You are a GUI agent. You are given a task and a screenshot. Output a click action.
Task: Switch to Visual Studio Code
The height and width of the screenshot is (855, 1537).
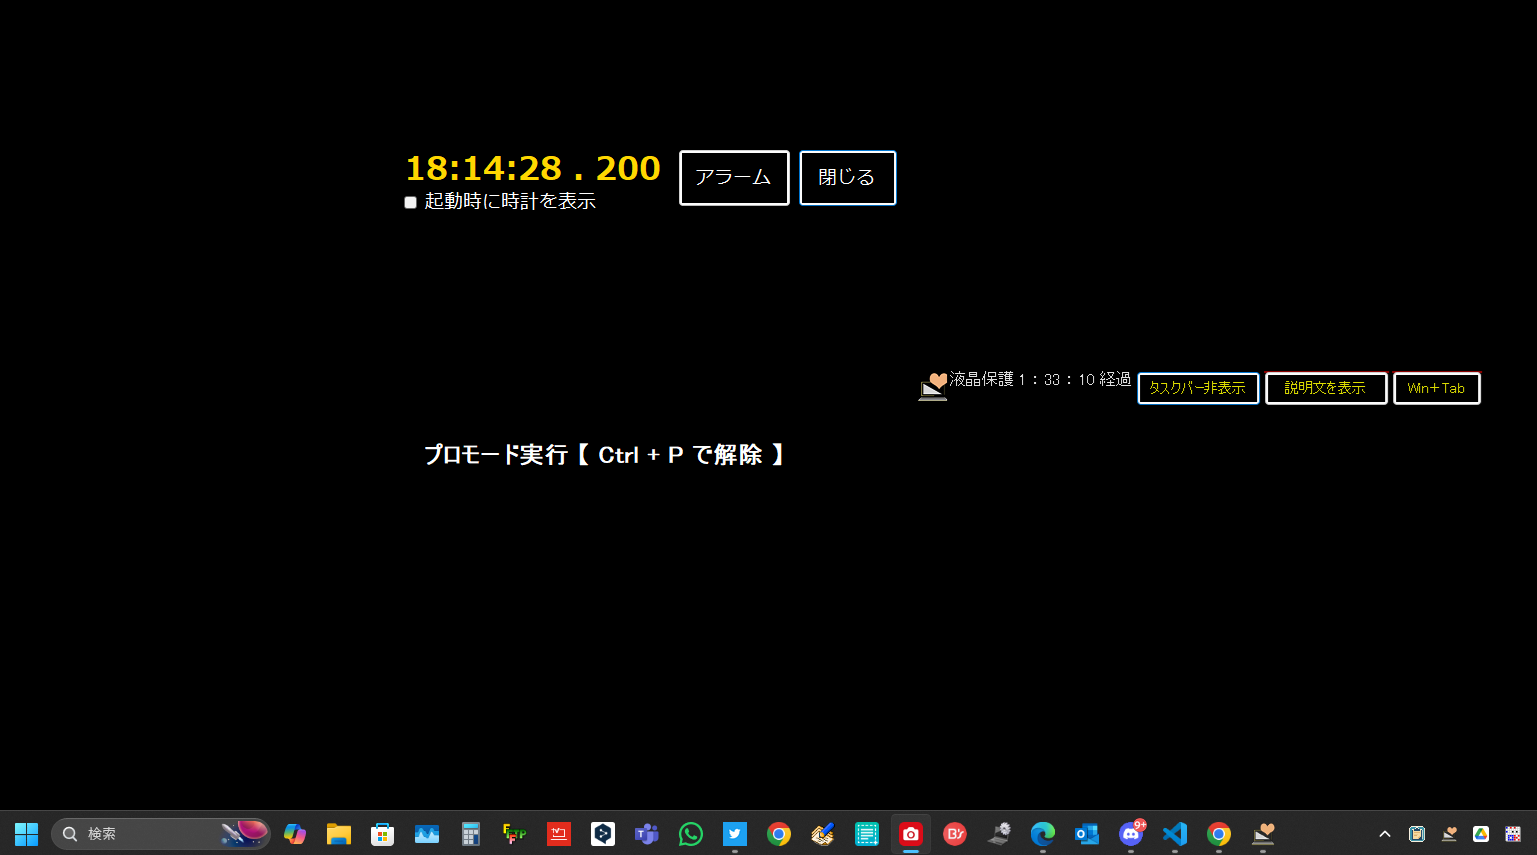[1175, 834]
